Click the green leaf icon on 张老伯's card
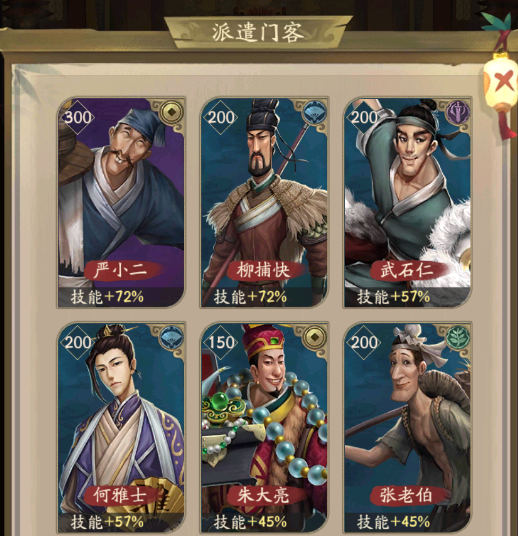 coord(457,338)
